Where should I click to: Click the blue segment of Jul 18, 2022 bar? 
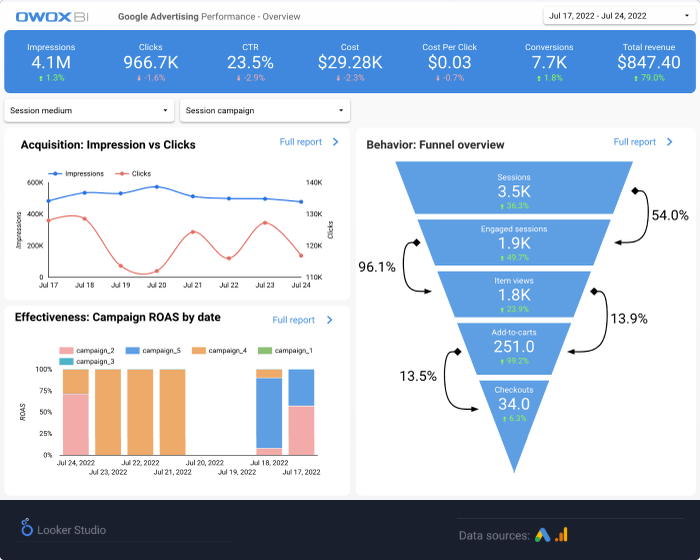click(269, 413)
